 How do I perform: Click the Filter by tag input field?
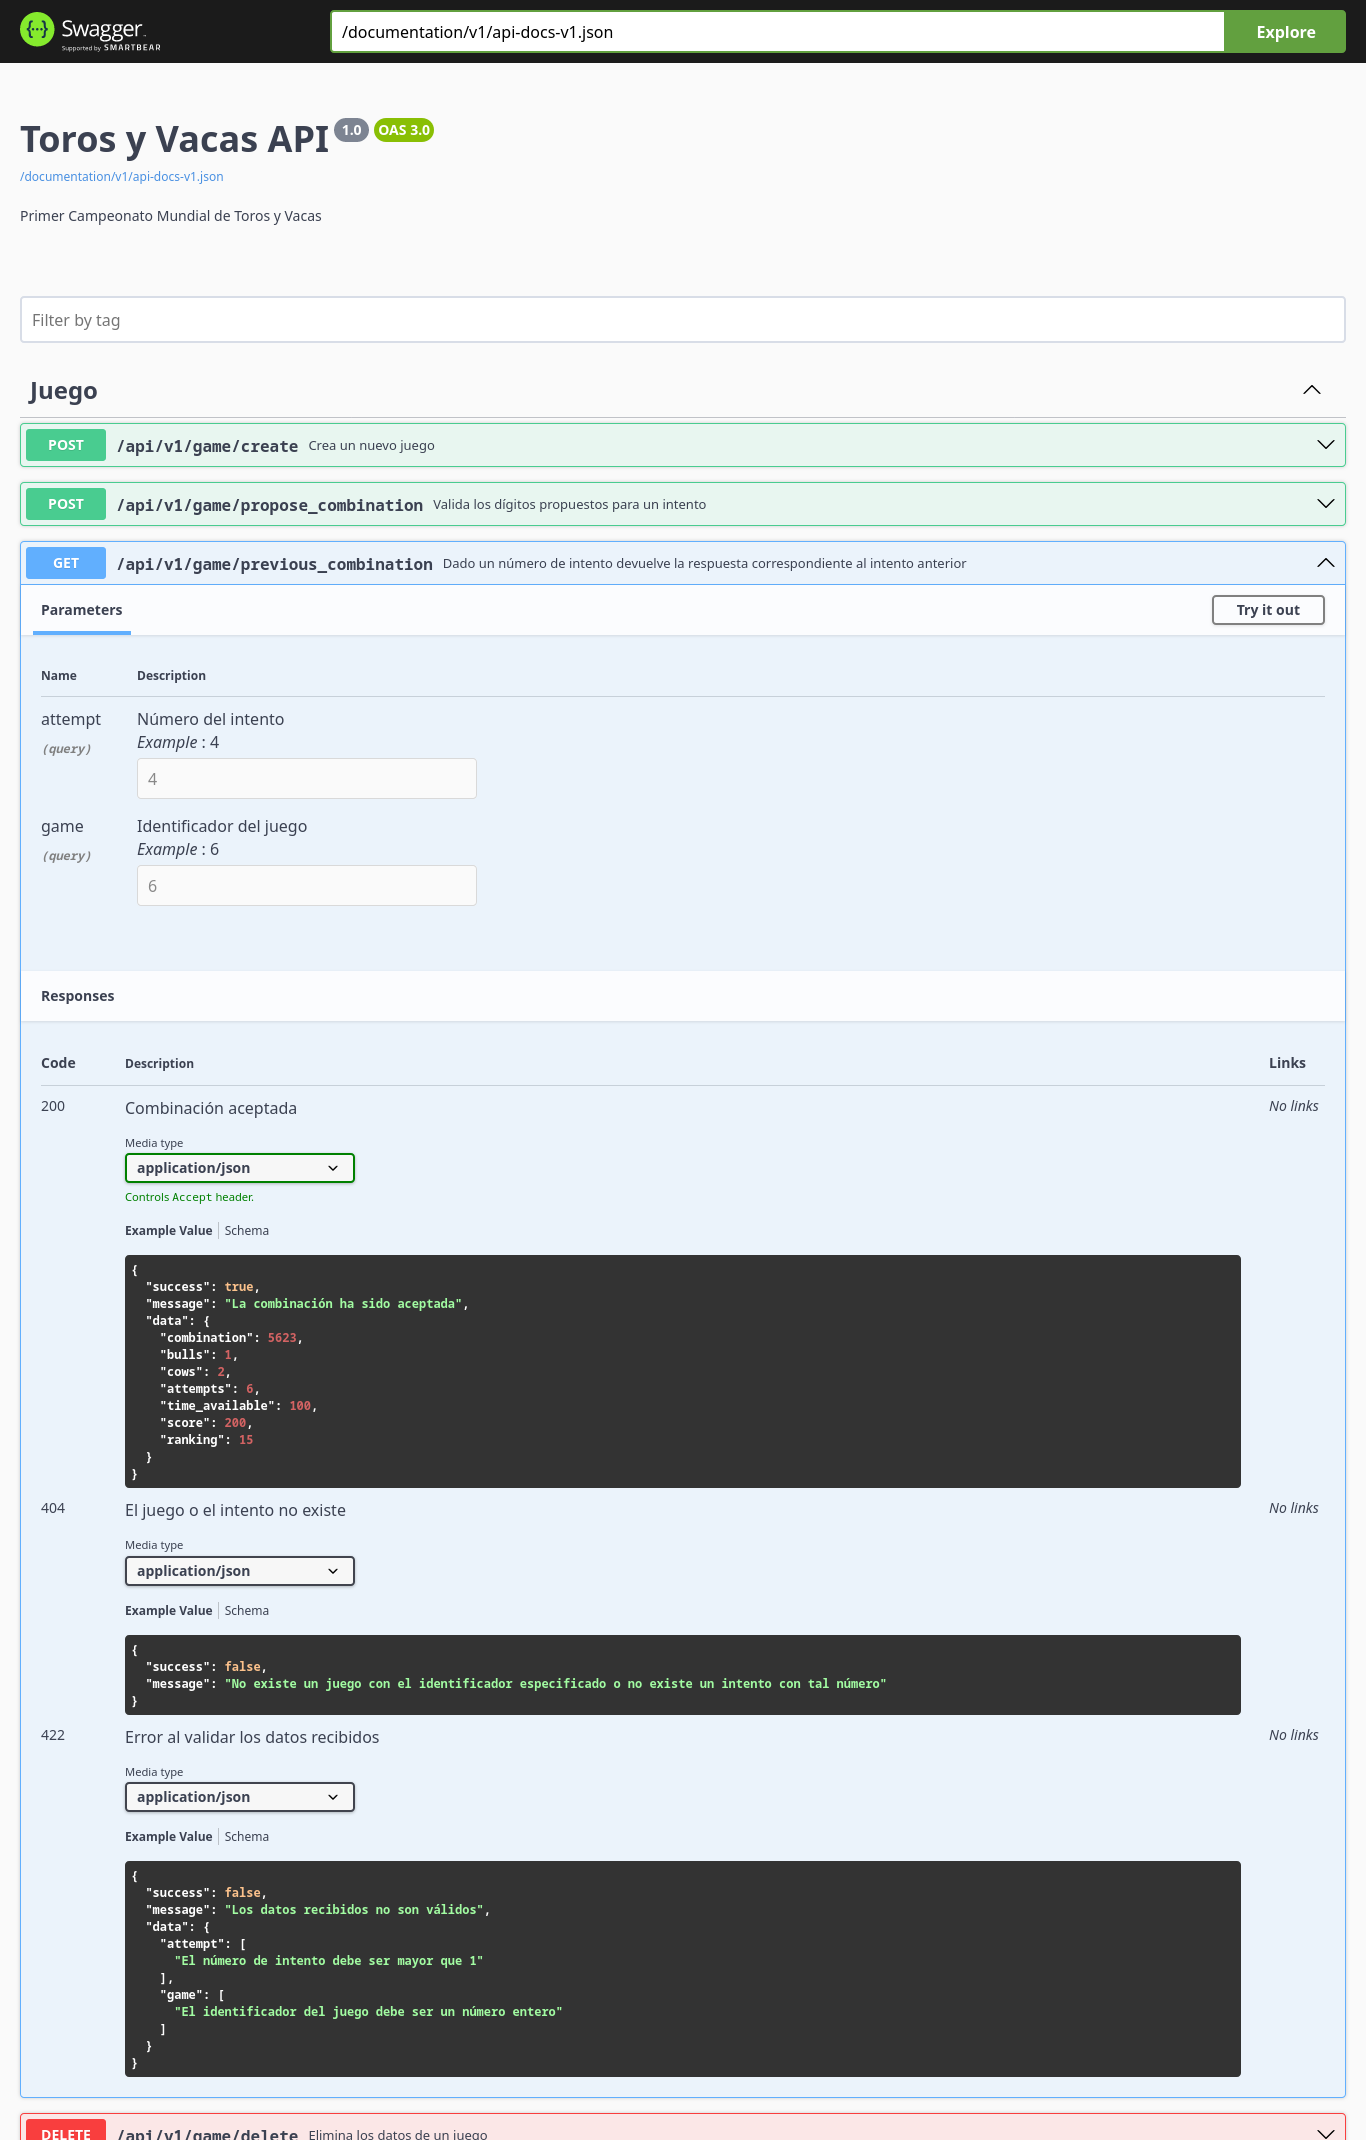(x=682, y=320)
